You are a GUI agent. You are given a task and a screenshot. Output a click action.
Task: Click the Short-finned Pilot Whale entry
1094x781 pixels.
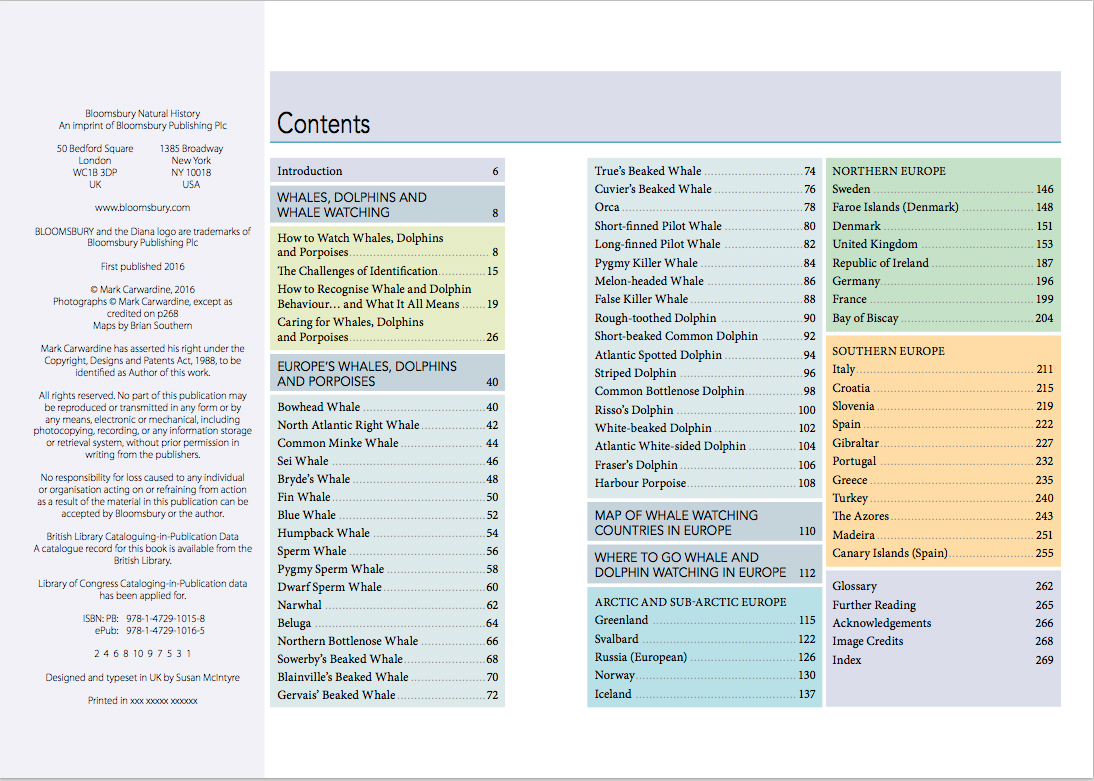tap(705, 226)
